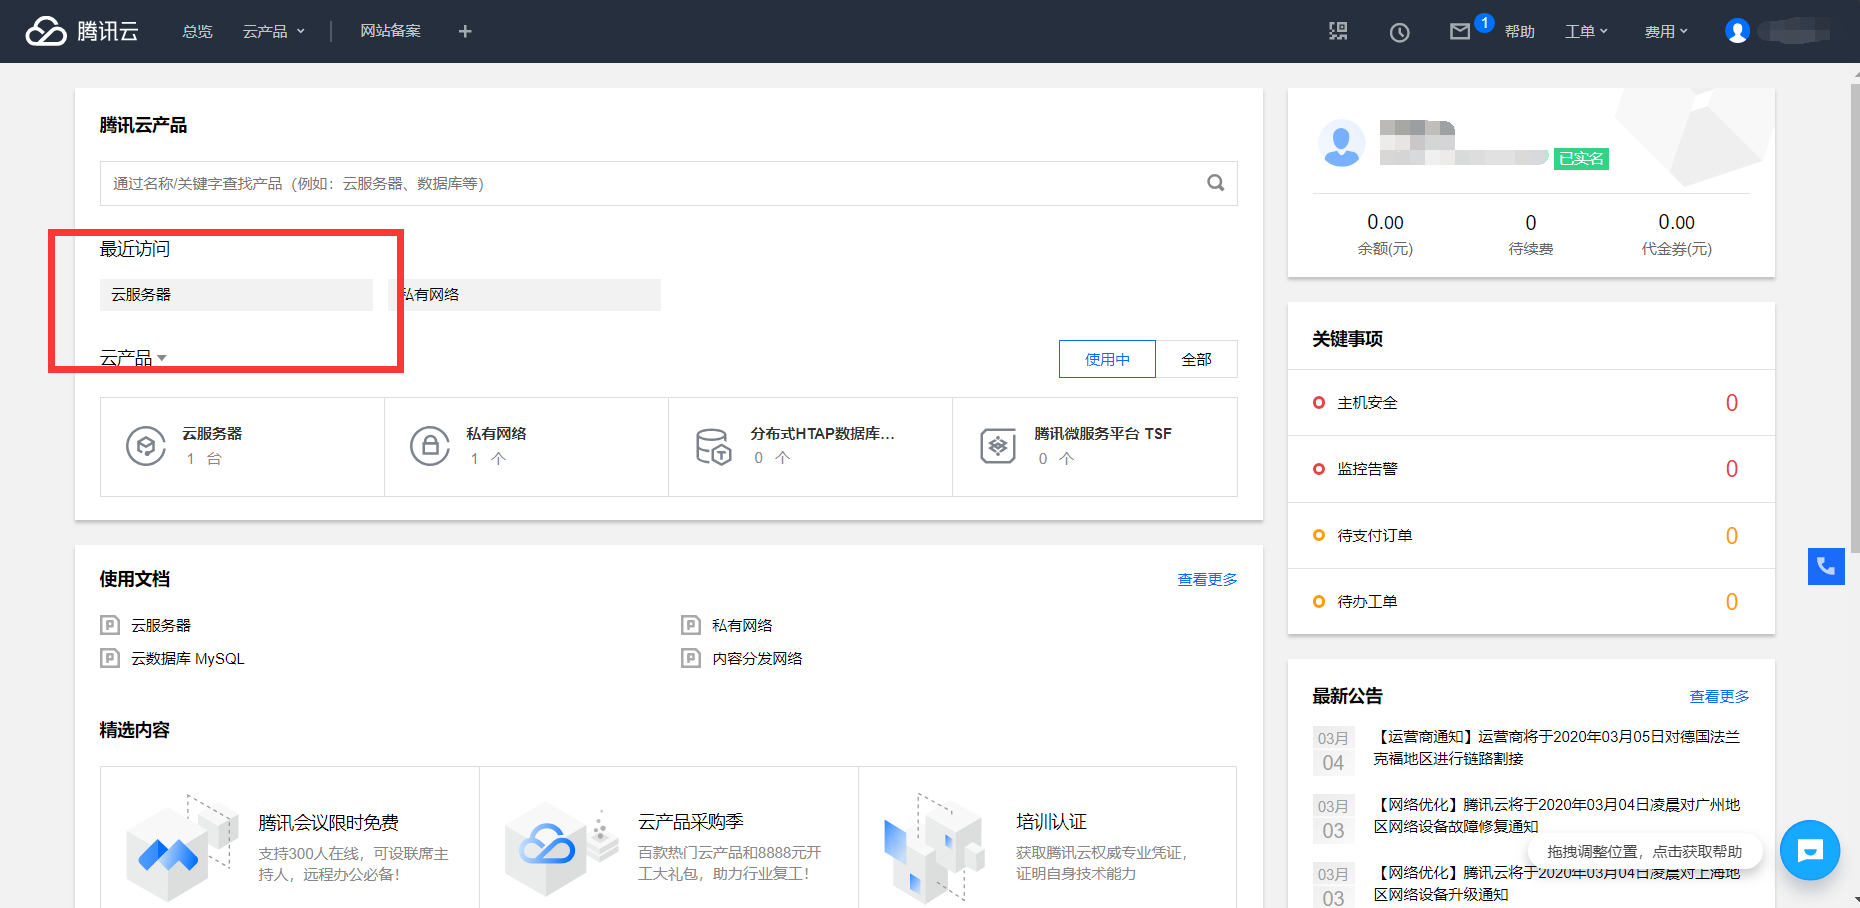The image size is (1860, 908).
Task: Click the 待续费 count
Action: (x=1531, y=222)
